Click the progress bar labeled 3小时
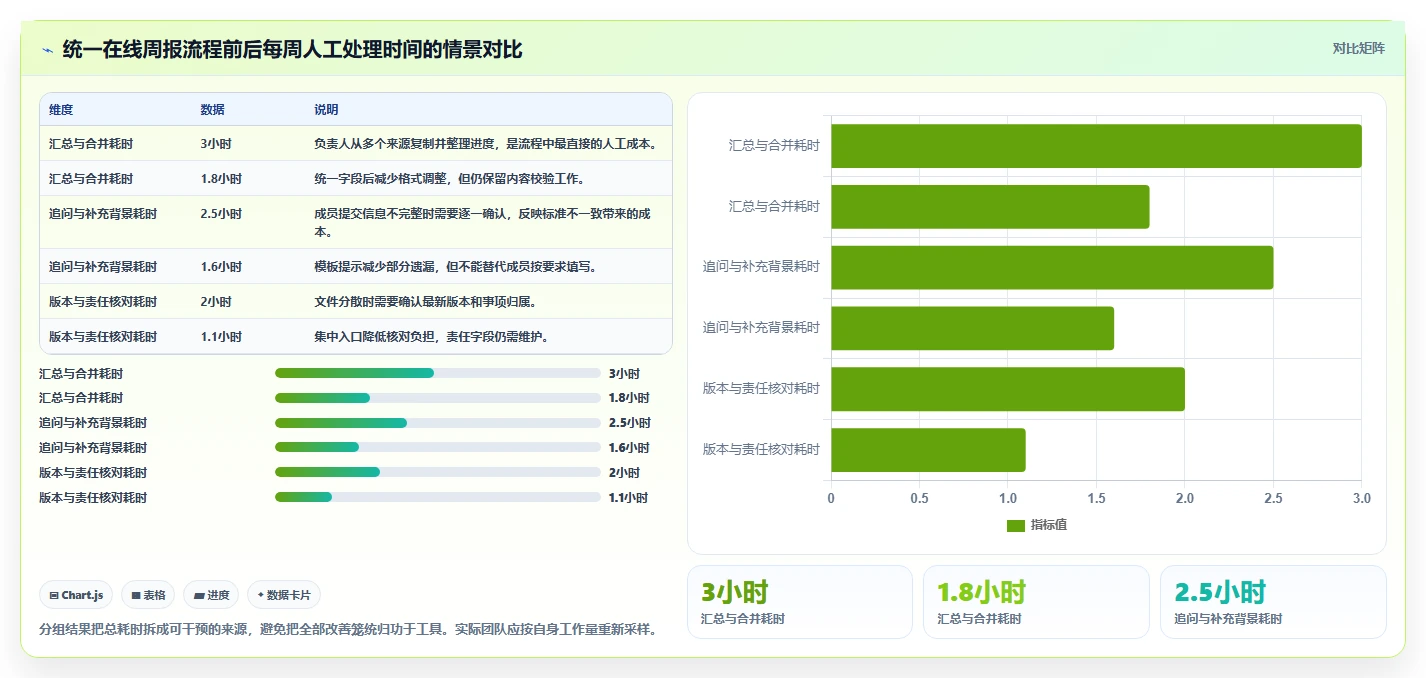The image size is (1426, 678). (438, 373)
